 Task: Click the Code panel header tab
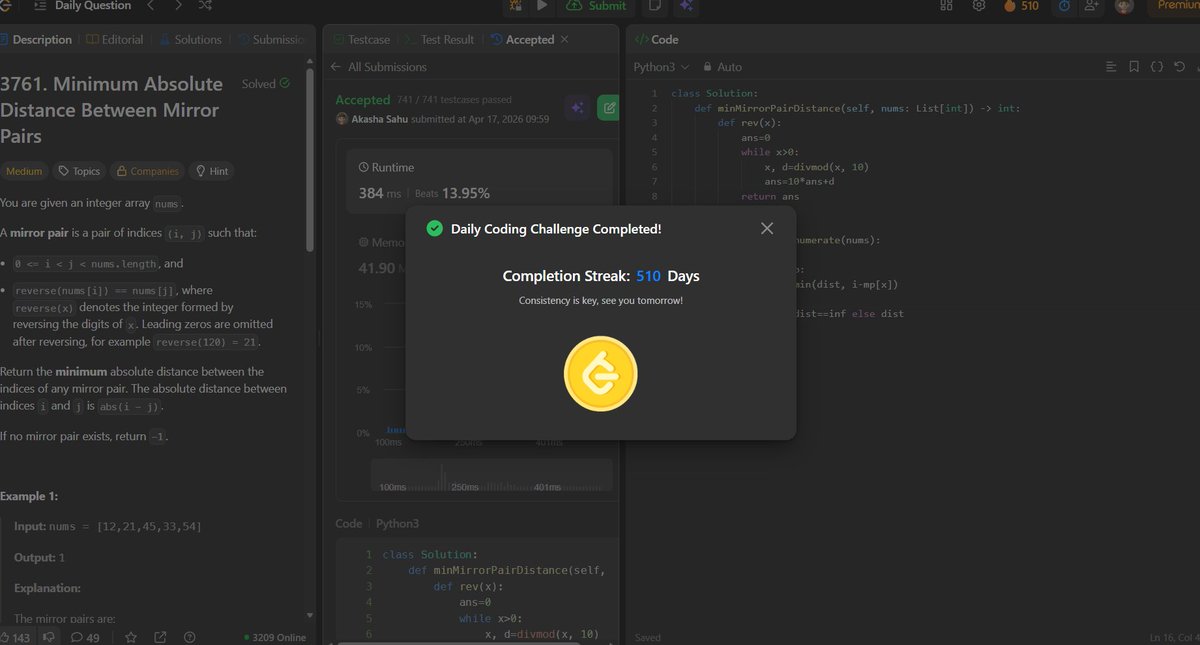click(657, 40)
